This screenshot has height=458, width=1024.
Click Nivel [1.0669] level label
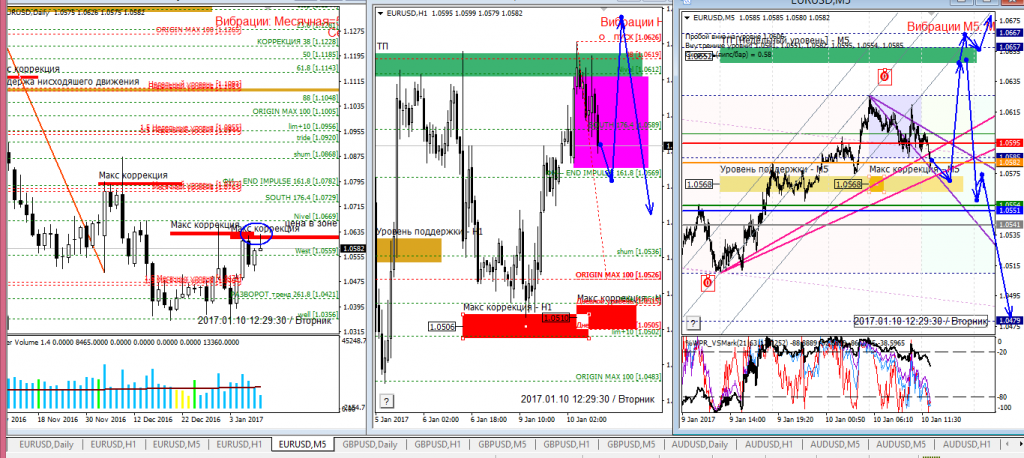coord(316,216)
